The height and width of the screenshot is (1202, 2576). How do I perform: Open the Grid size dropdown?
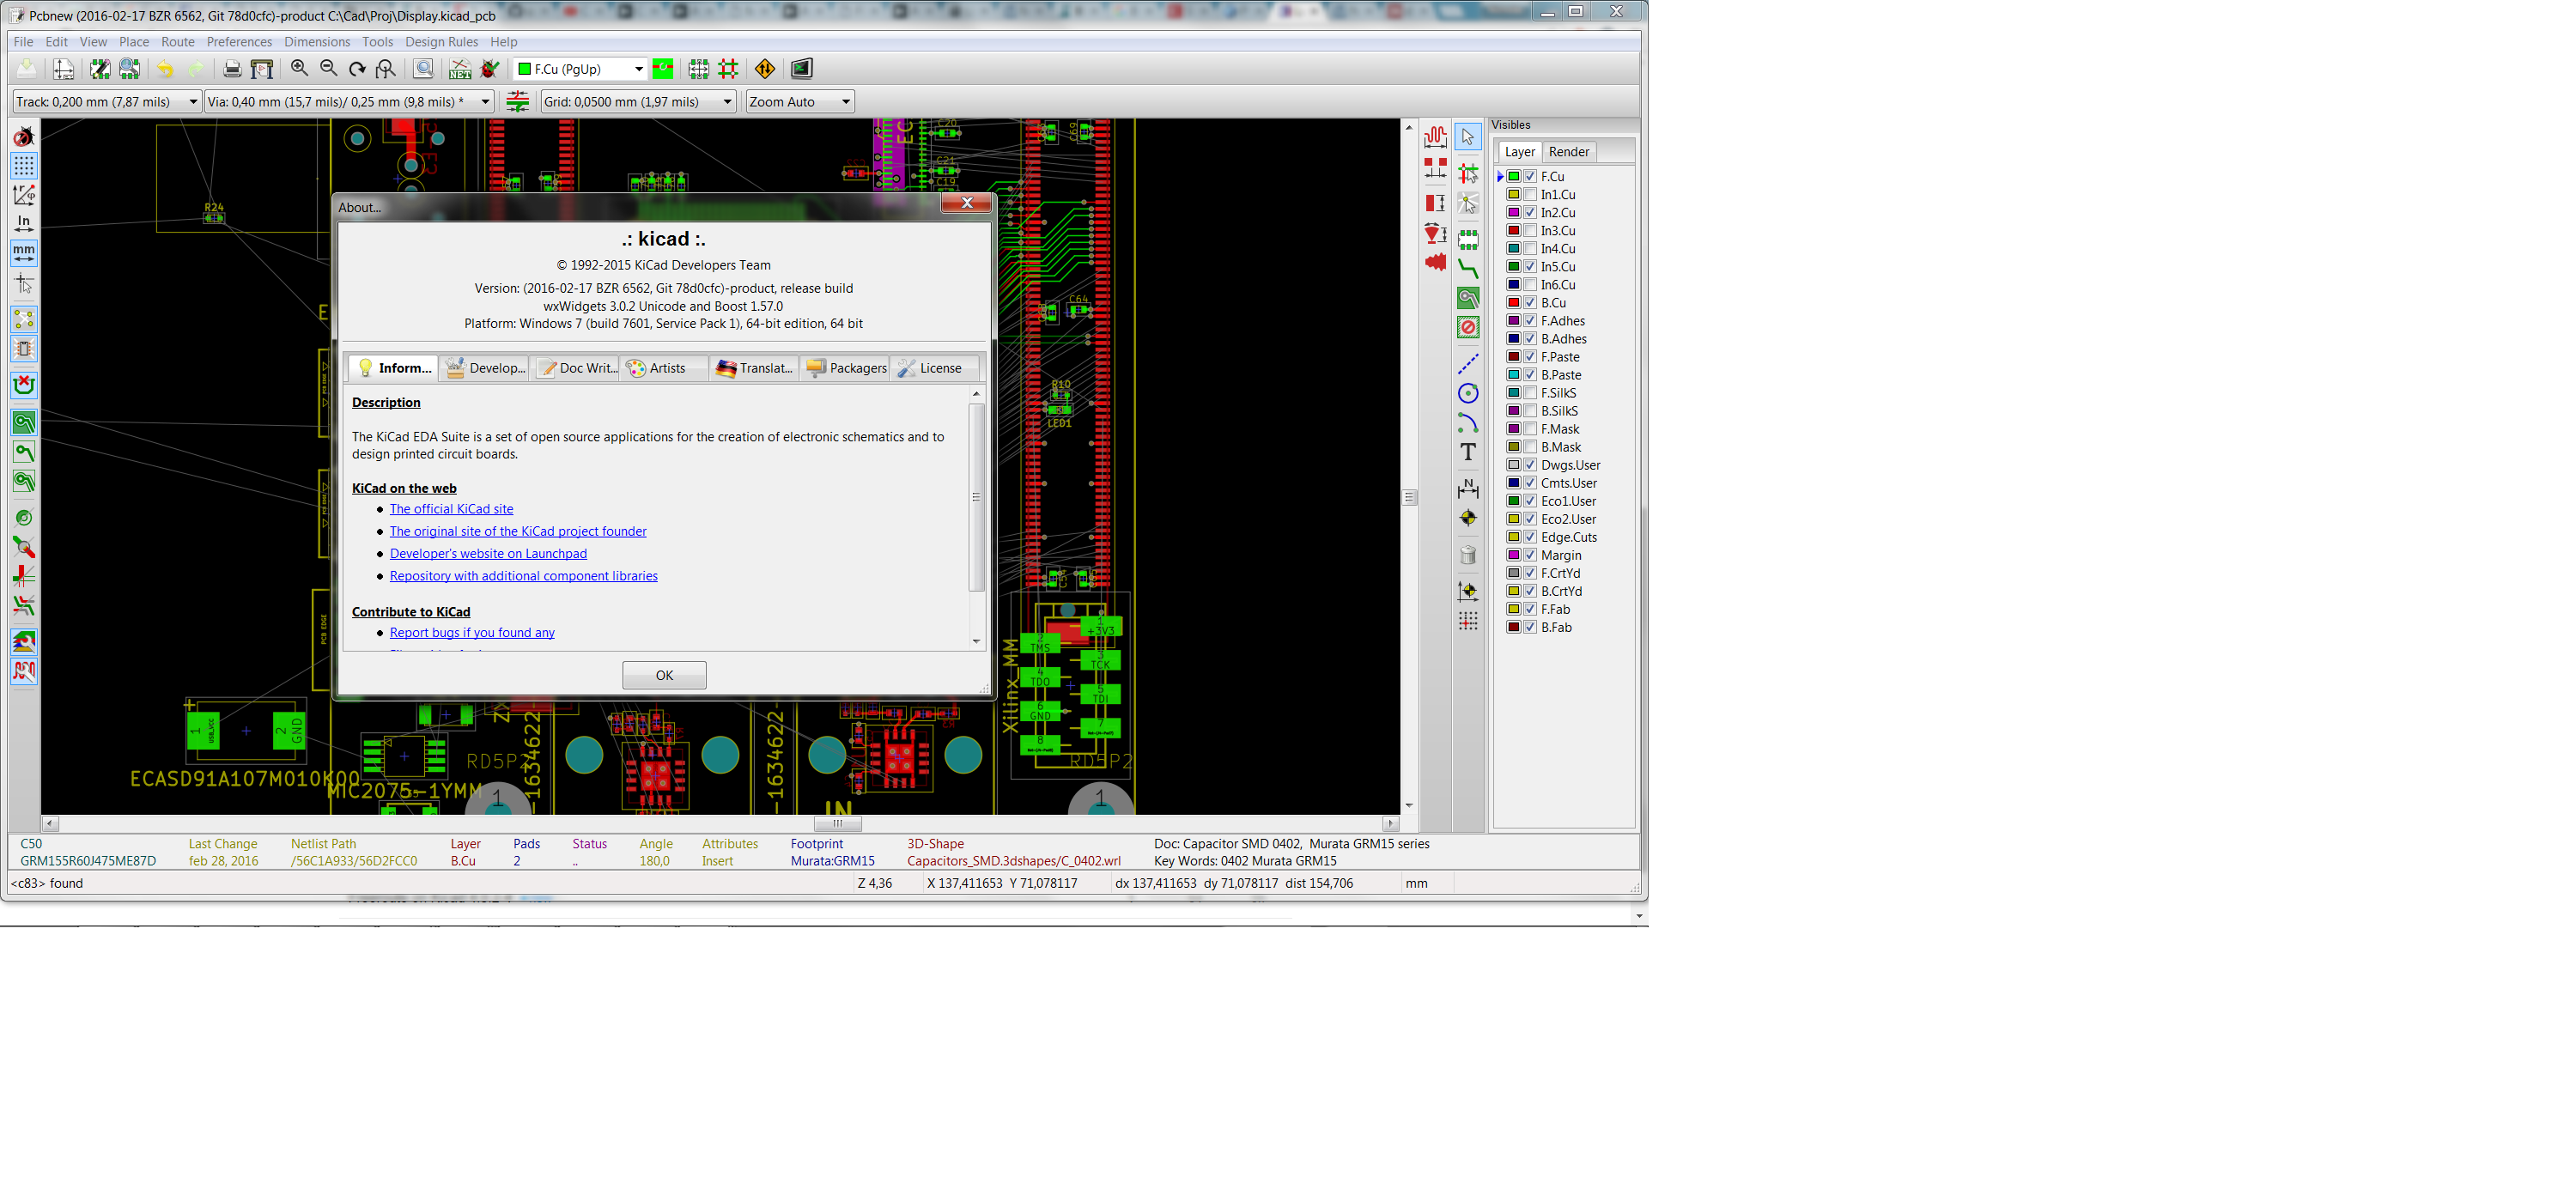coord(638,102)
